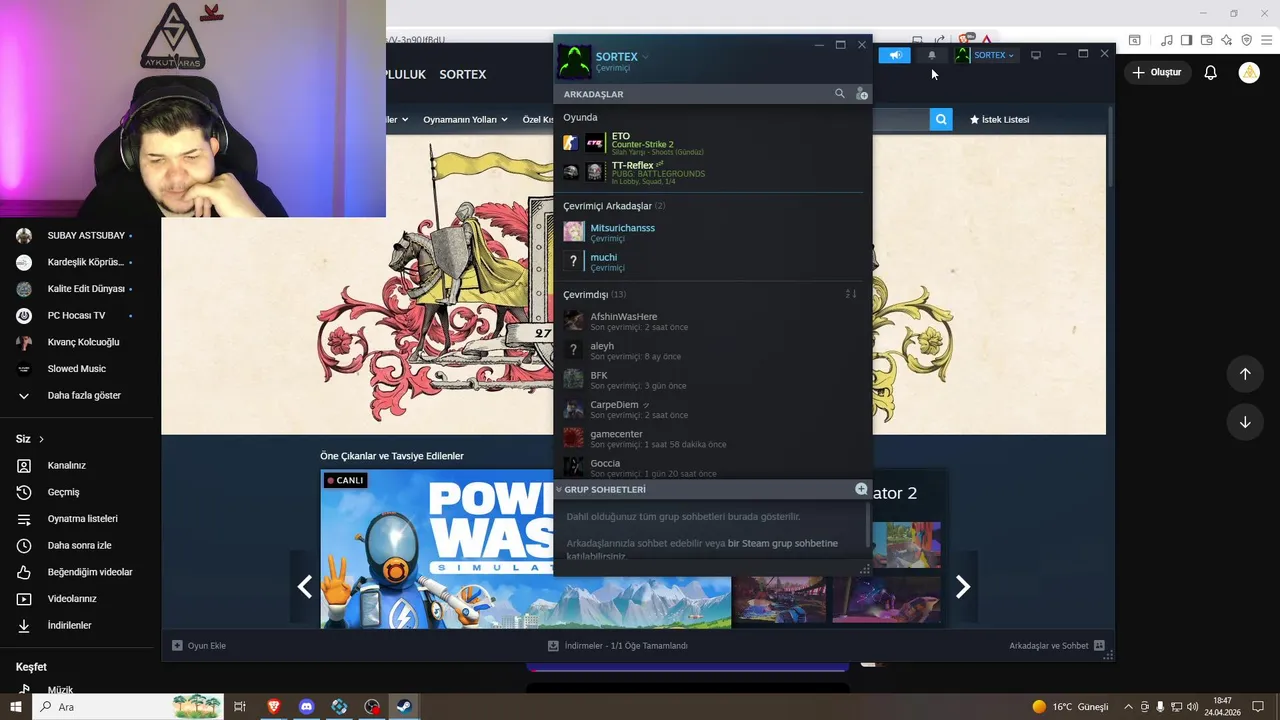
Task: Open SORTEX status dropdown in friends window
Action: (645, 57)
